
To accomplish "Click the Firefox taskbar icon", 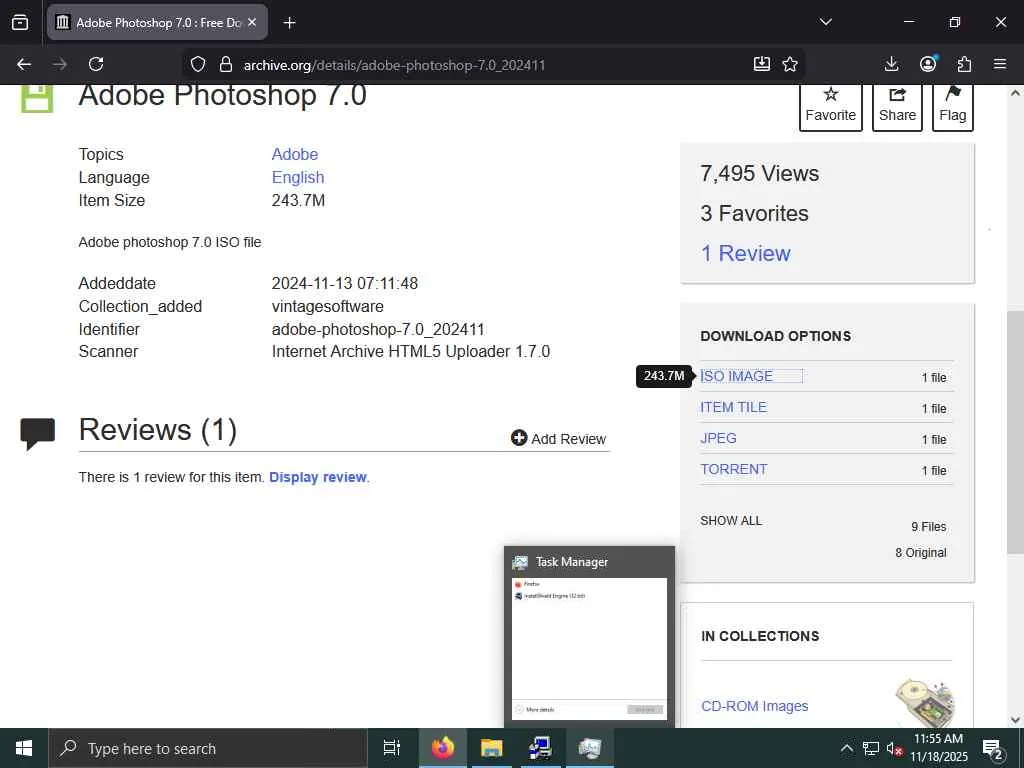I will (x=443, y=748).
